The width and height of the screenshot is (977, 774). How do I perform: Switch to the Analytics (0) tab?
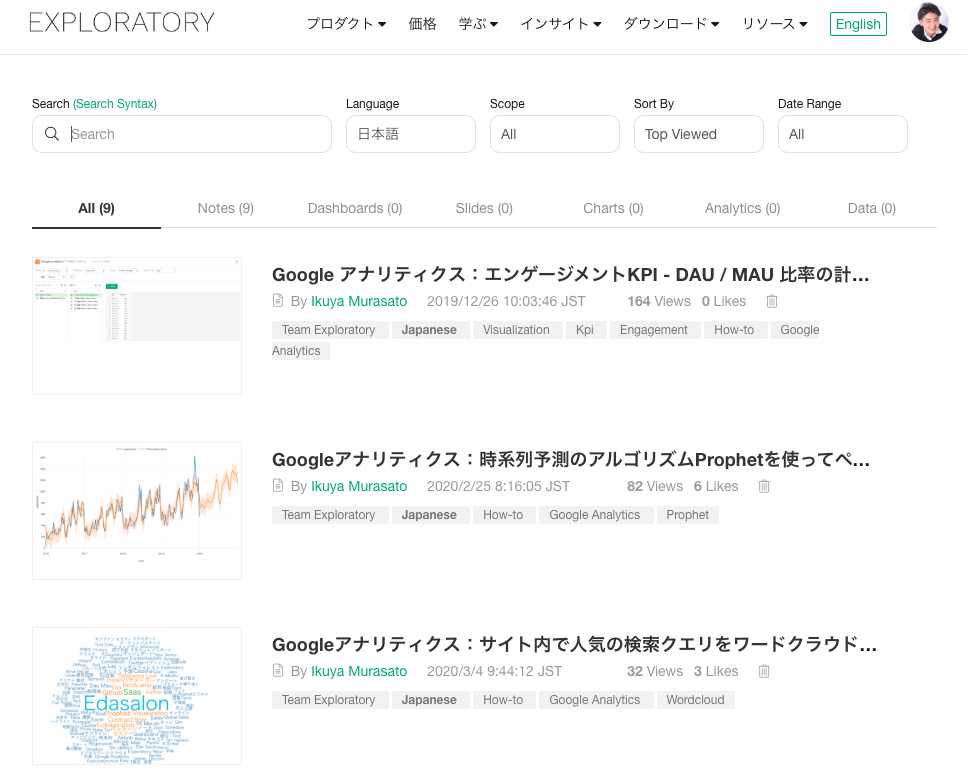click(742, 209)
